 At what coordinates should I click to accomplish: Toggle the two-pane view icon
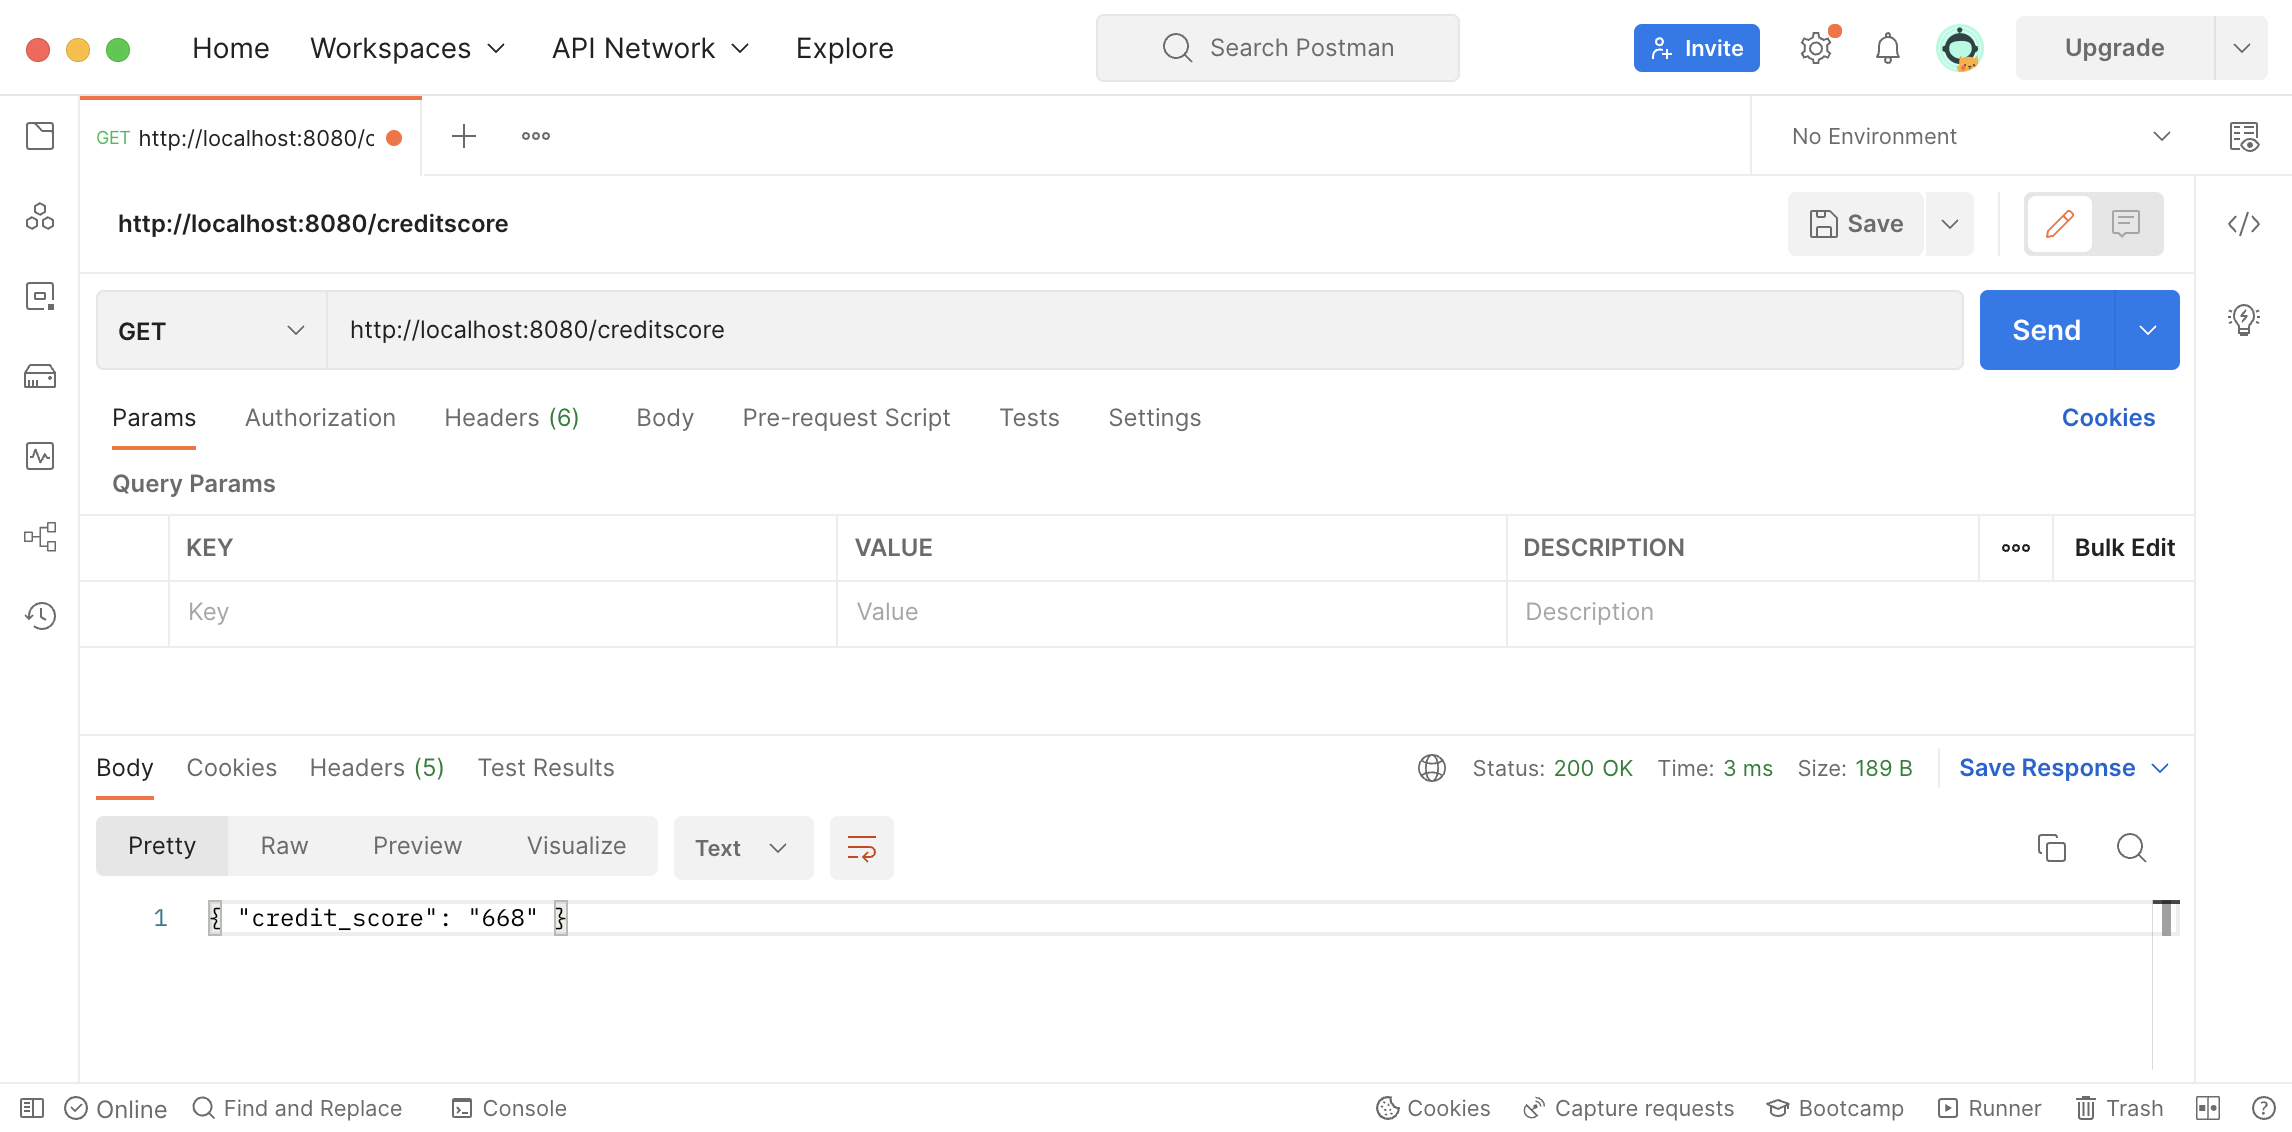pos(2207,1108)
